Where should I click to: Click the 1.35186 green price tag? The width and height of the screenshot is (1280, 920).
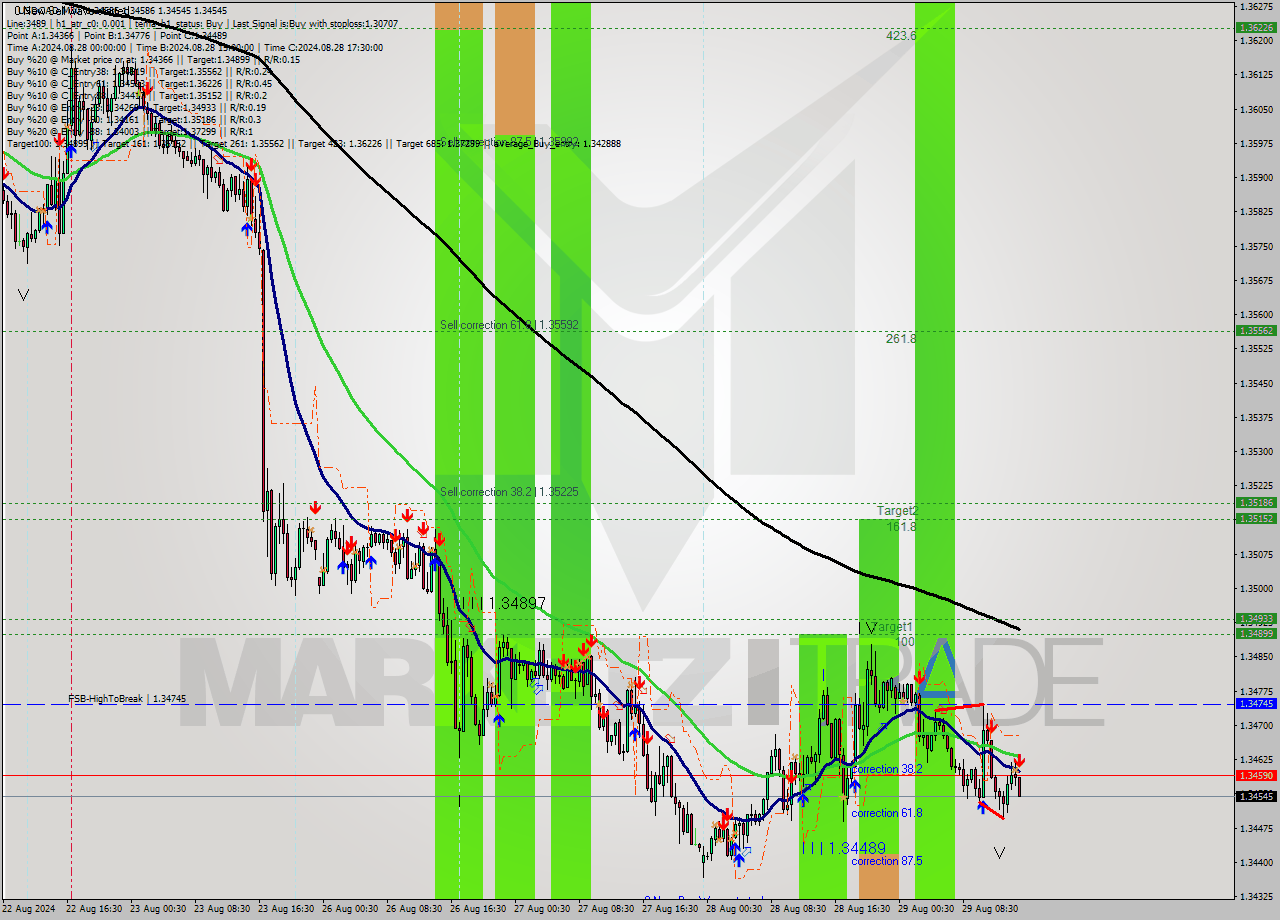(x=1255, y=503)
